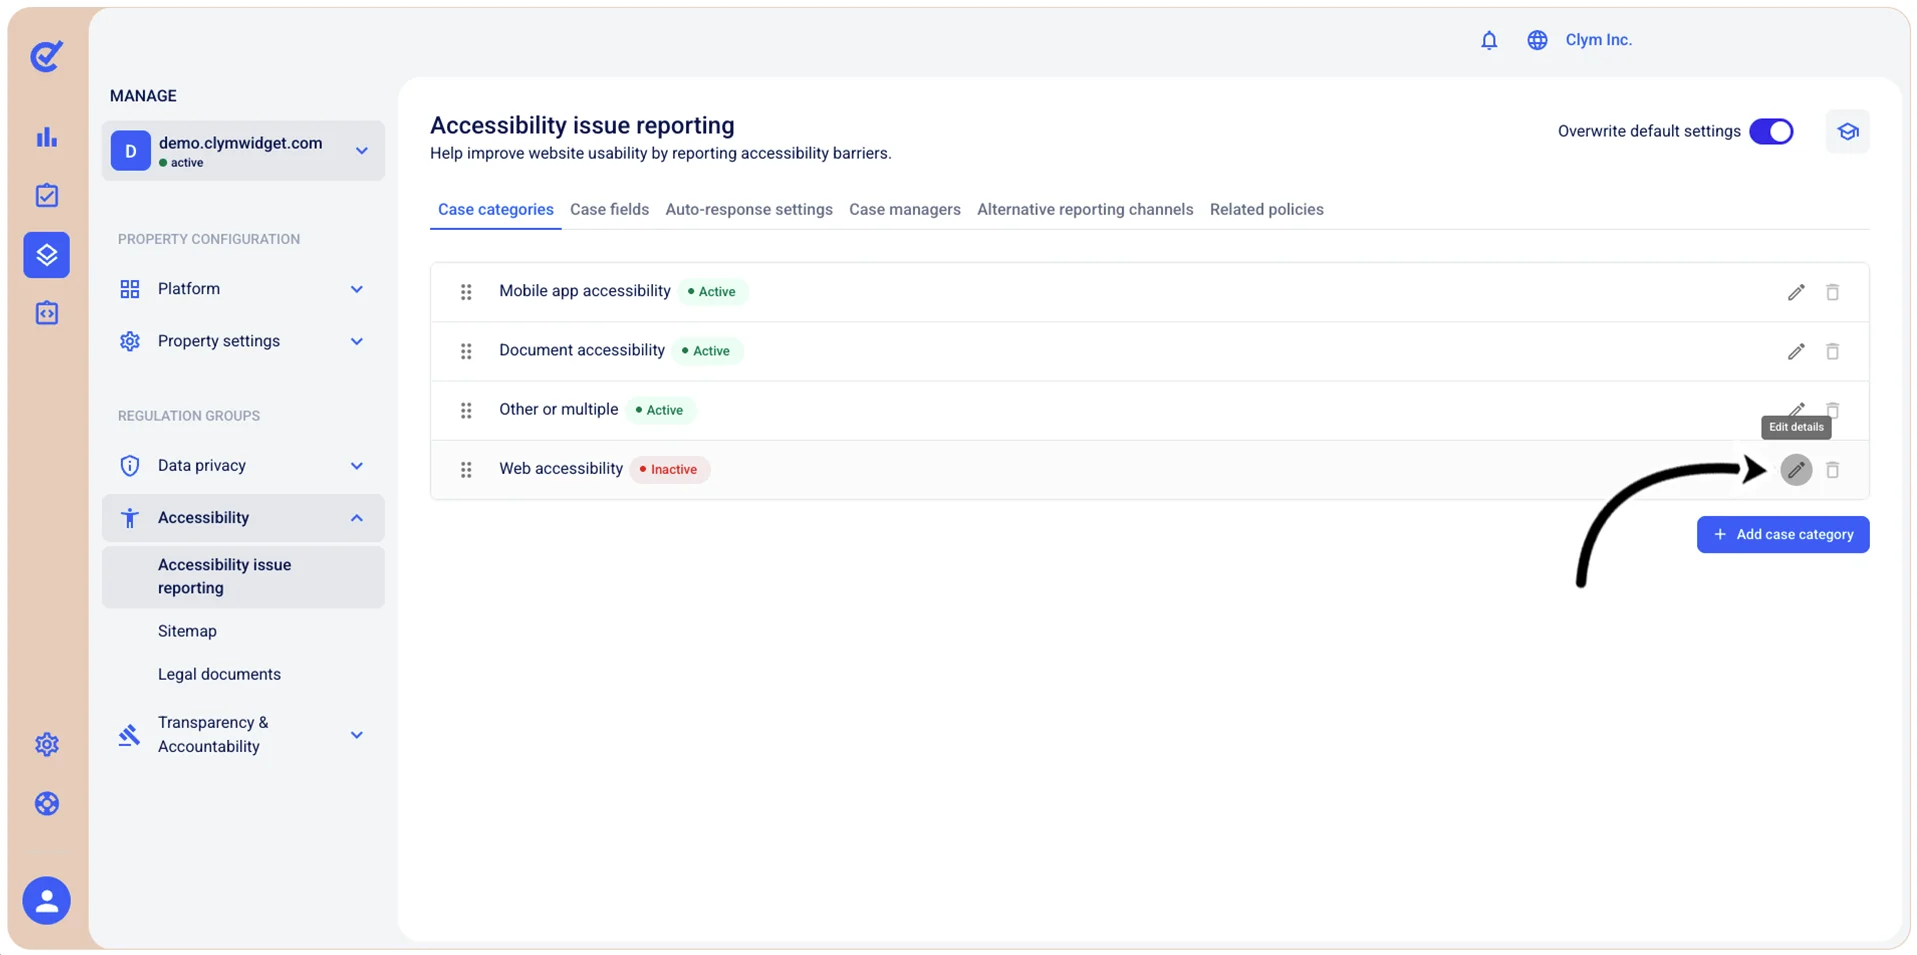
Task: Click the settings gear in left rail
Action: pyautogui.click(x=47, y=744)
